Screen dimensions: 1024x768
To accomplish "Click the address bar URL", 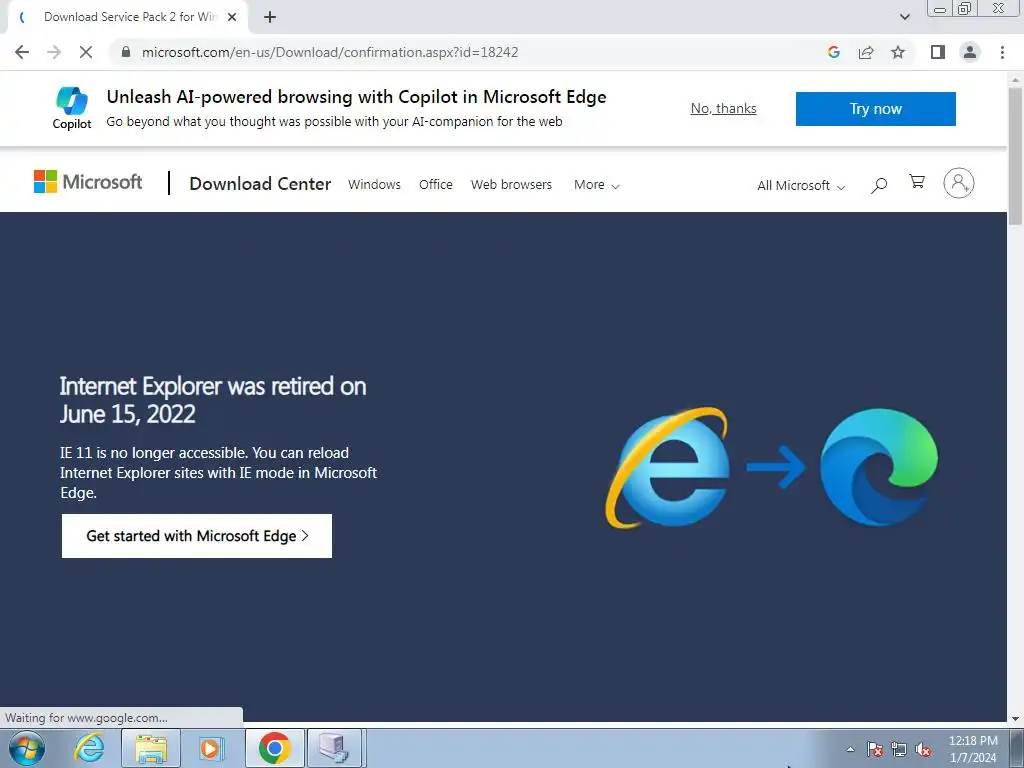I will pos(330,52).
